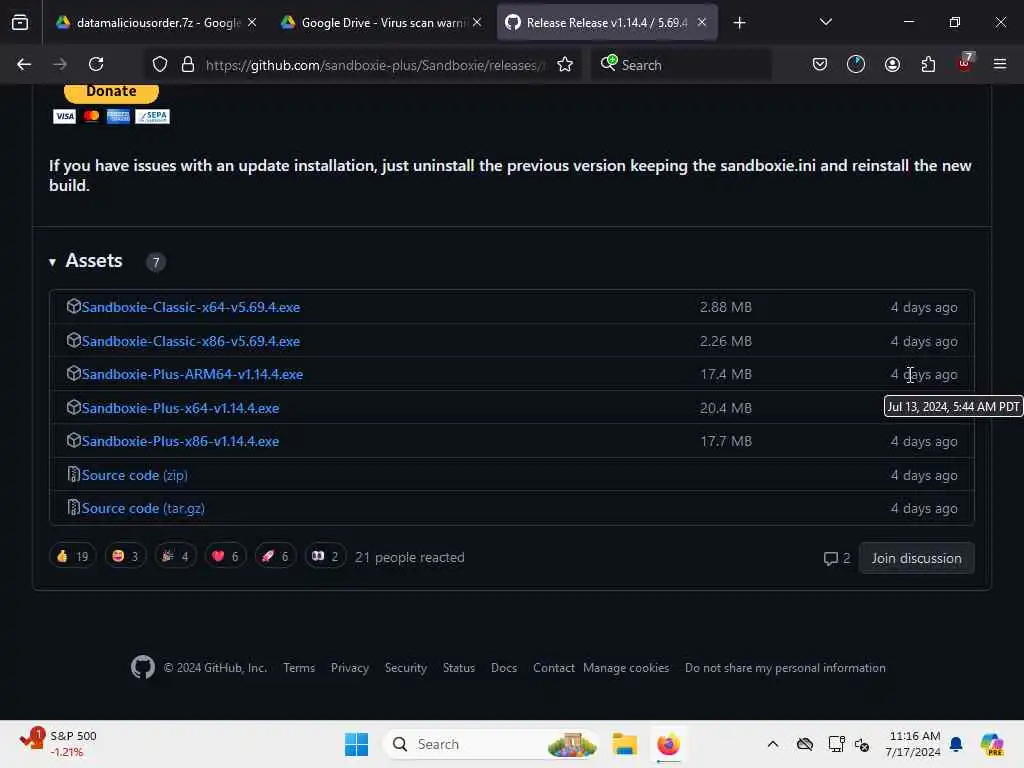1024x768 pixels.
Task: Open the Status footer link
Action: (458, 668)
